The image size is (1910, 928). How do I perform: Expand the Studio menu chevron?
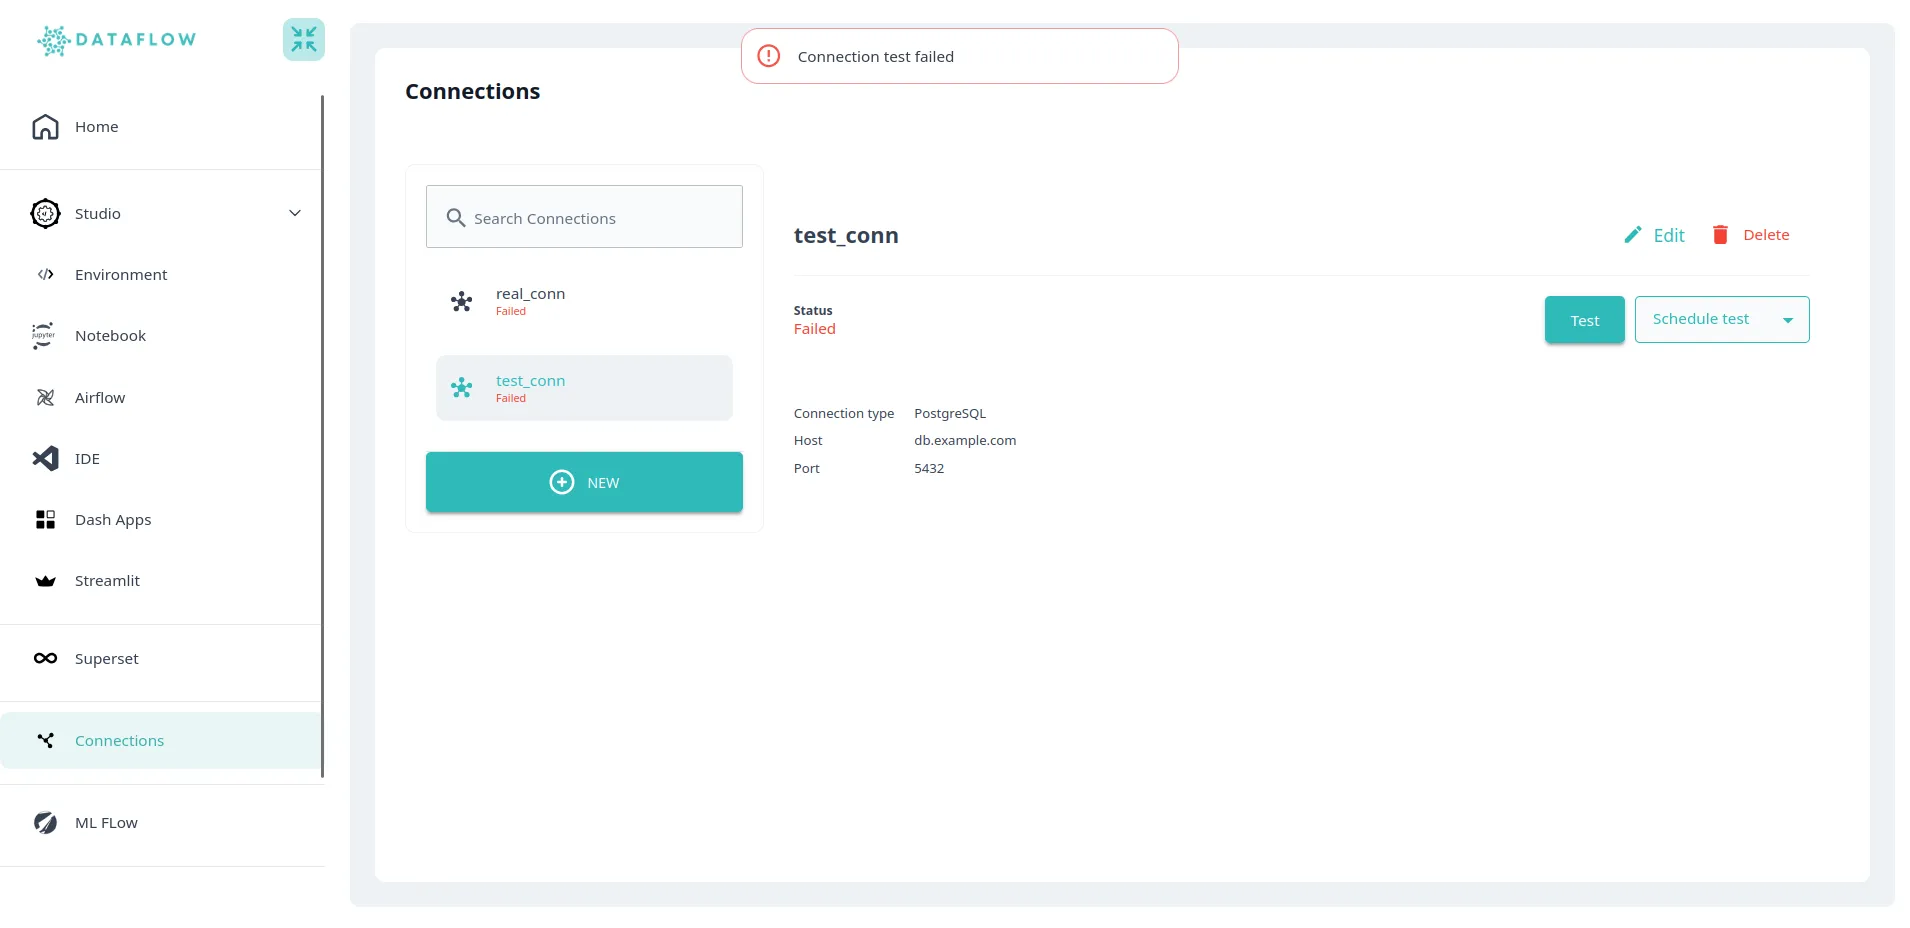click(x=295, y=214)
